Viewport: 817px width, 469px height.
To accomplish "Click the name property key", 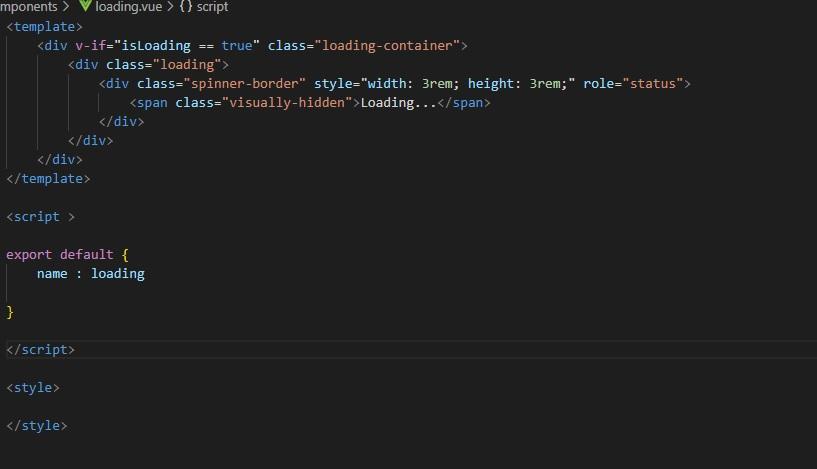I will [x=52, y=274].
